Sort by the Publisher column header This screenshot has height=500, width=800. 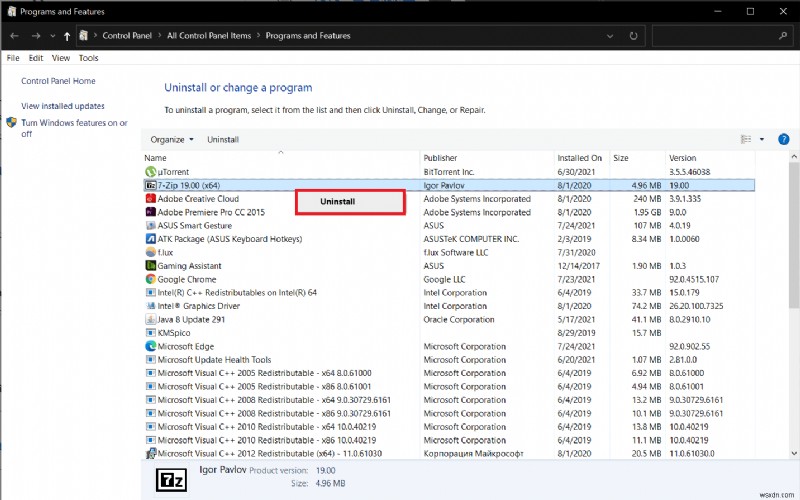(487, 158)
